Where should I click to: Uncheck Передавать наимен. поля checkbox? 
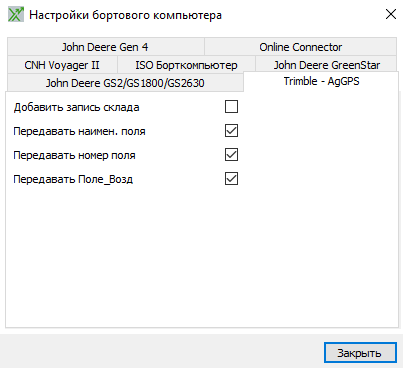click(231, 131)
